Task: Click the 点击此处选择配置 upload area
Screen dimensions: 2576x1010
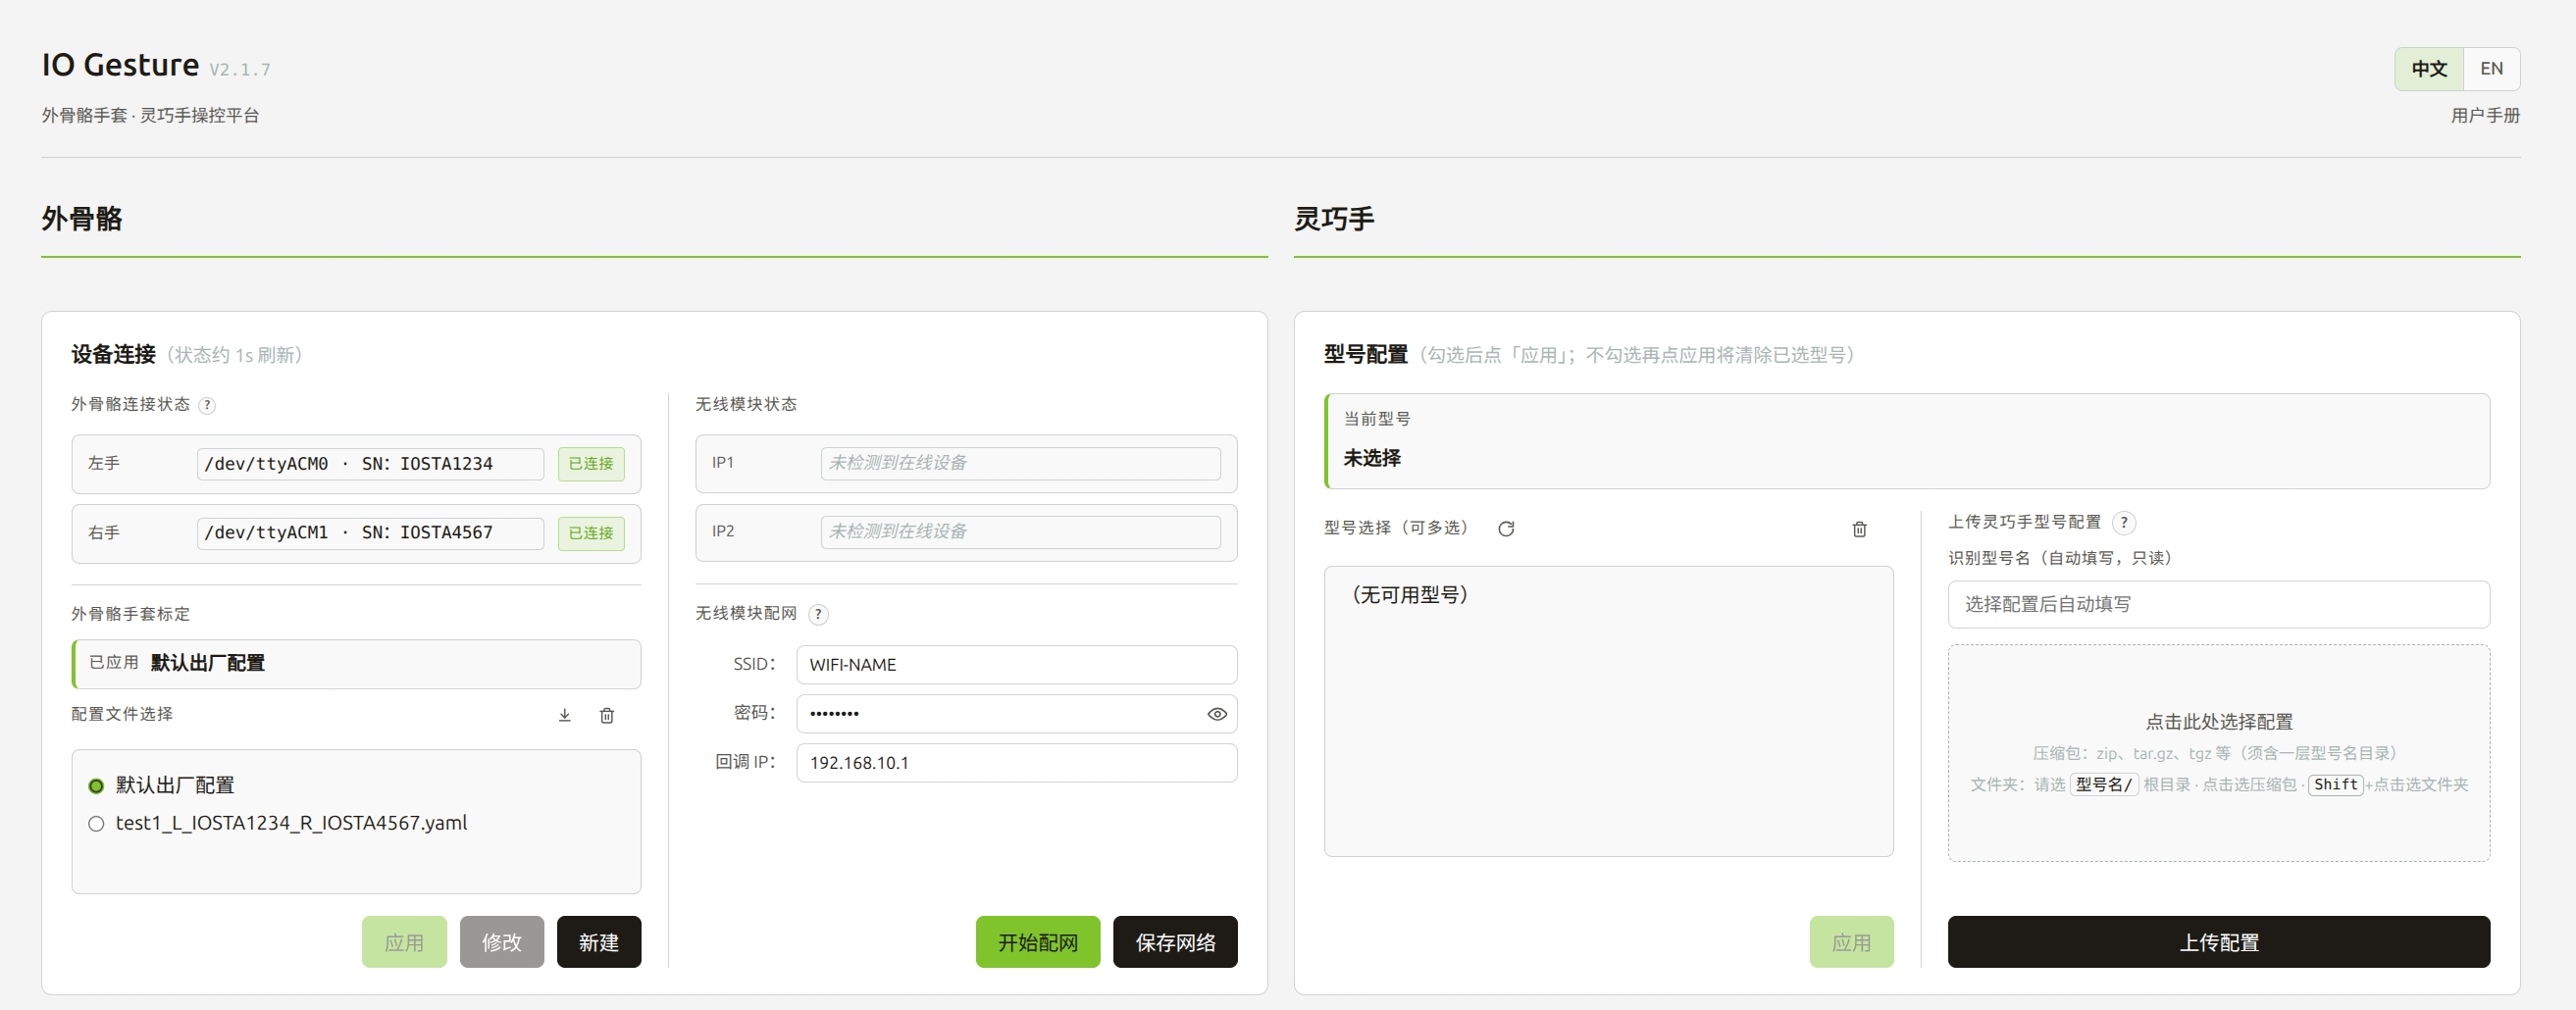Action: pyautogui.click(x=2219, y=753)
